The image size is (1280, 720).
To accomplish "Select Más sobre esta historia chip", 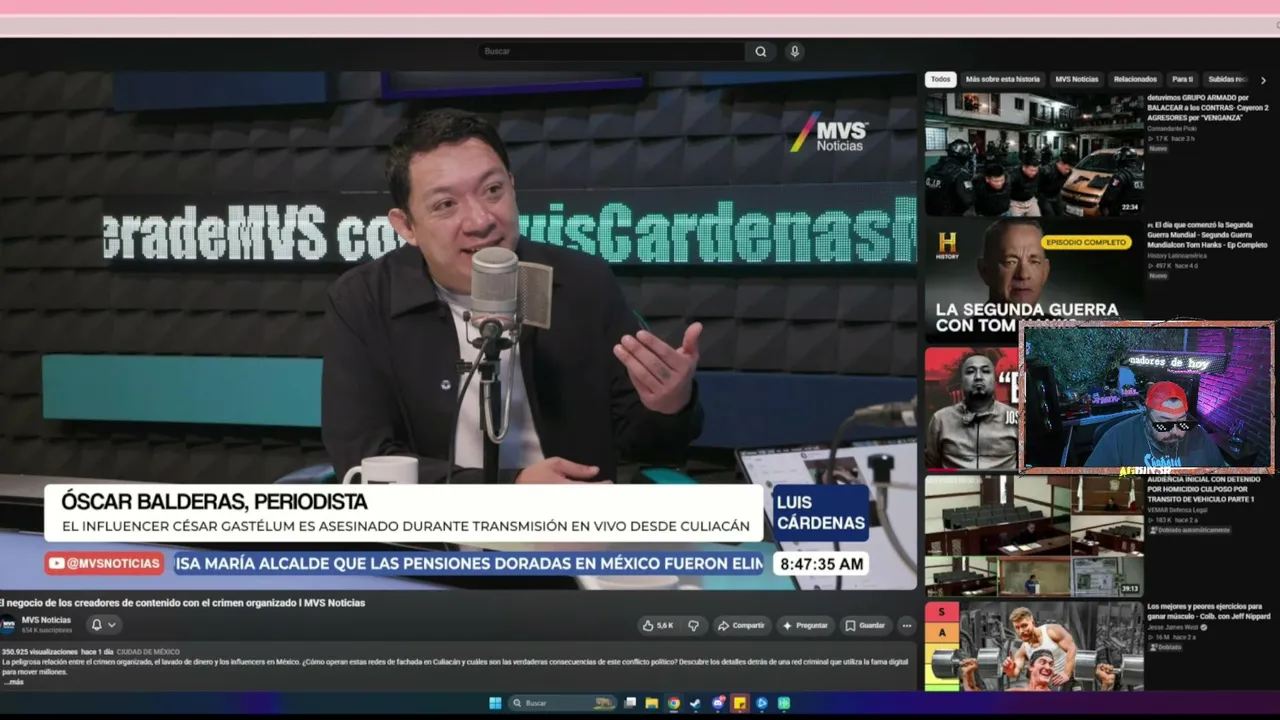I will 1002,79.
